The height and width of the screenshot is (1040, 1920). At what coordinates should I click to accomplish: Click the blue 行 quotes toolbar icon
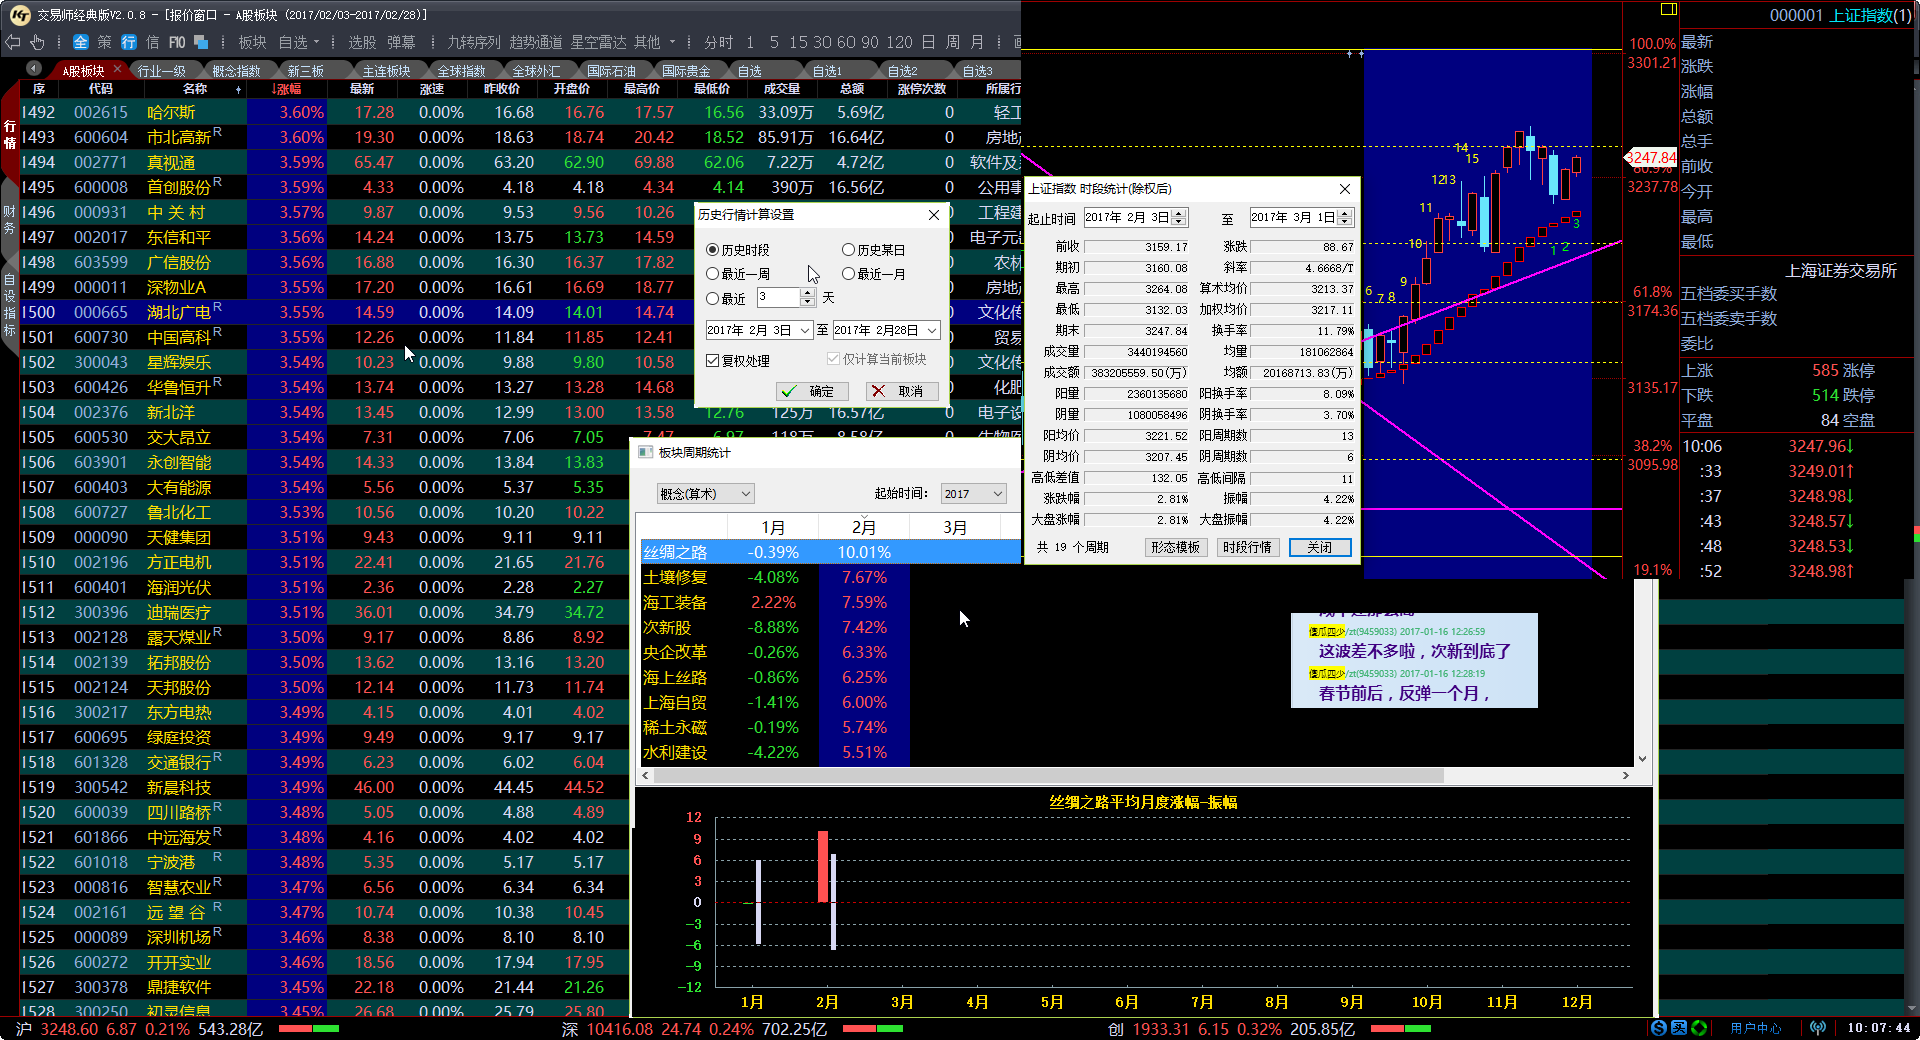click(129, 42)
